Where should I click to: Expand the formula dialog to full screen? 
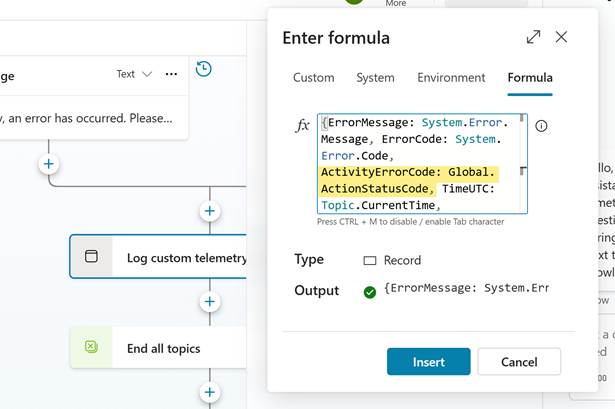[533, 37]
